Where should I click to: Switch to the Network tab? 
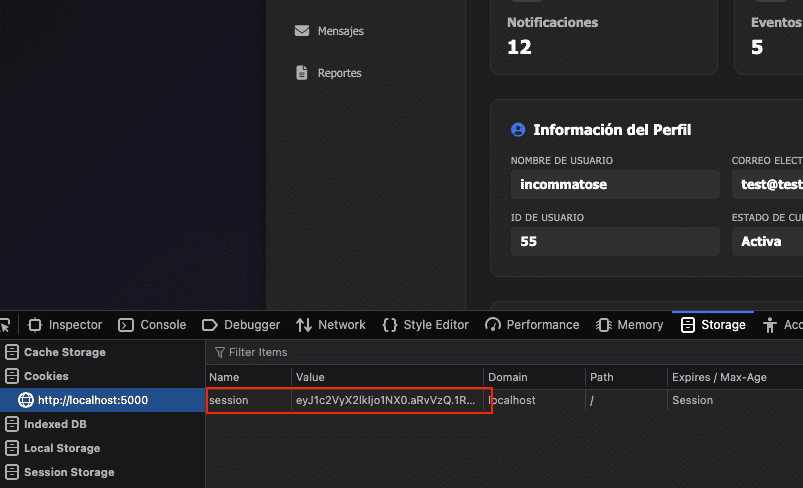tap(332, 325)
